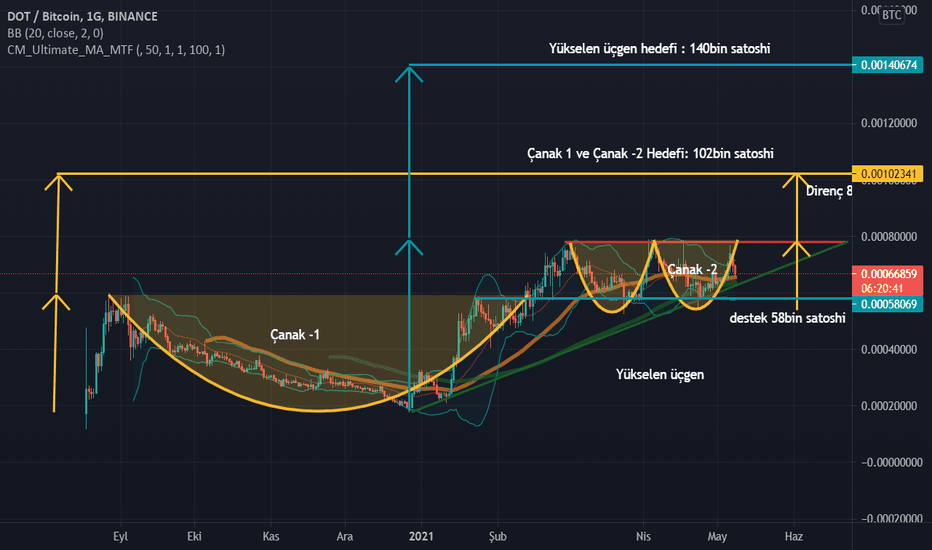The height and width of the screenshot is (550, 932).
Task: Select the 'Çanak -2' text label
Action: [x=692, y=269]
